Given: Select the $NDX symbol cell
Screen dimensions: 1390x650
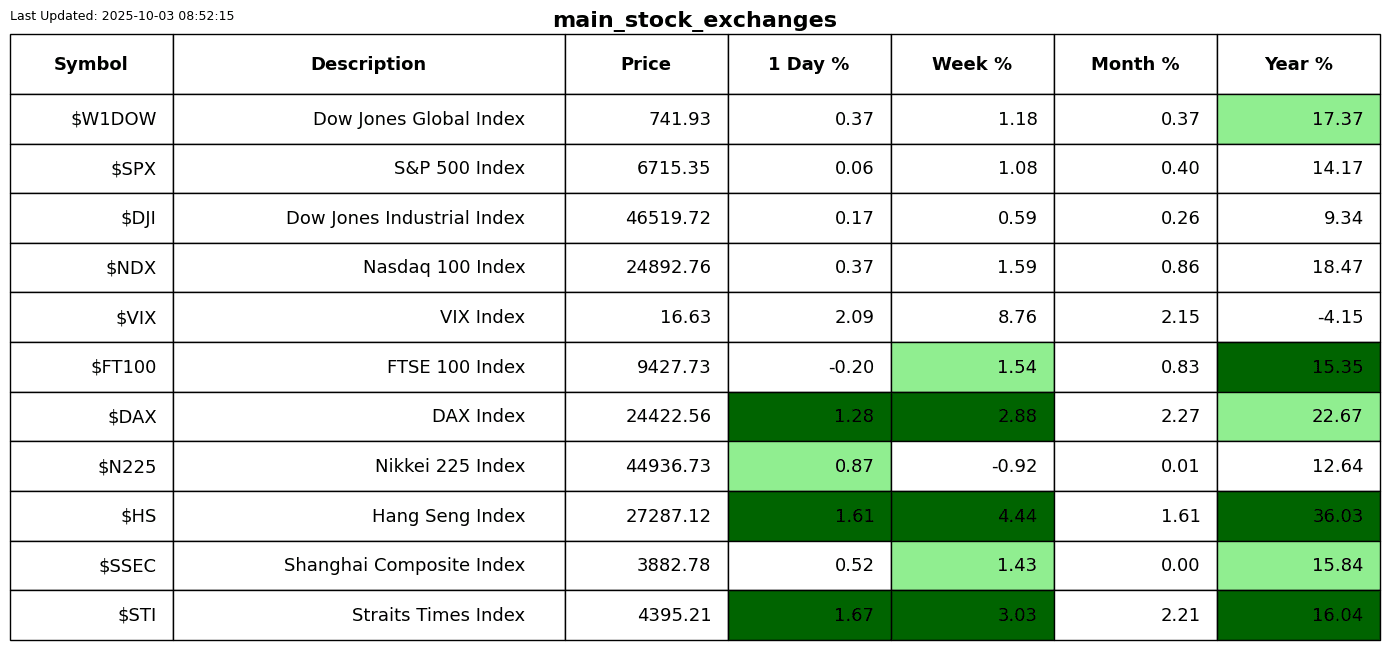Looking at the screenshot, I should 131,268.
